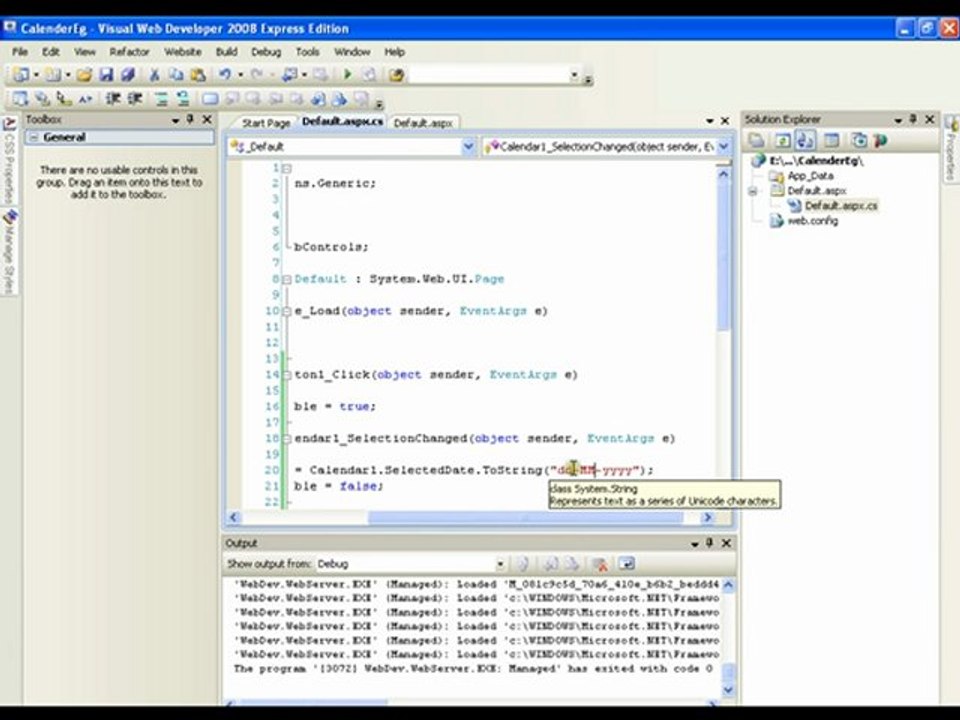Open the _Default class dropdown
This screenshot has height=720, width=960.
click(468, 147)
